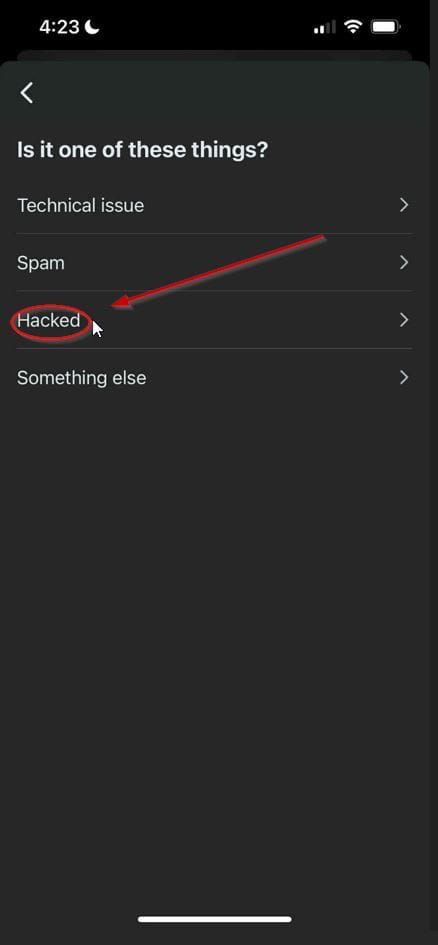Go back using the left arrow icon
Screen dimensions: 438x945
(x=27, y=93)
